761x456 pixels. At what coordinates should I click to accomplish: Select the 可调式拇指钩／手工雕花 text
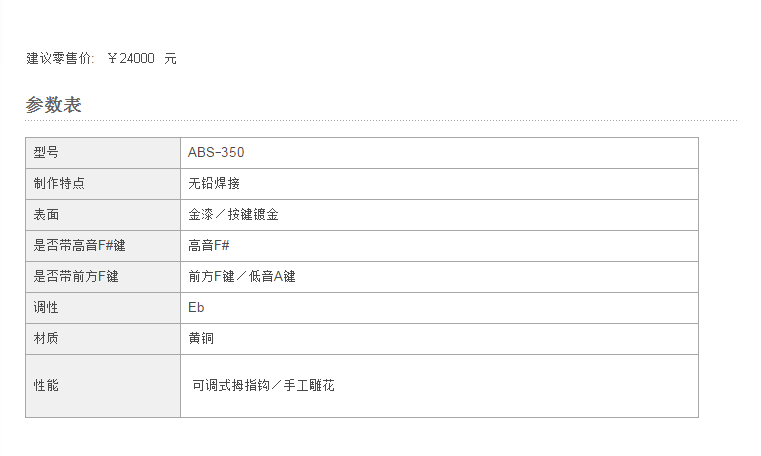264,386
